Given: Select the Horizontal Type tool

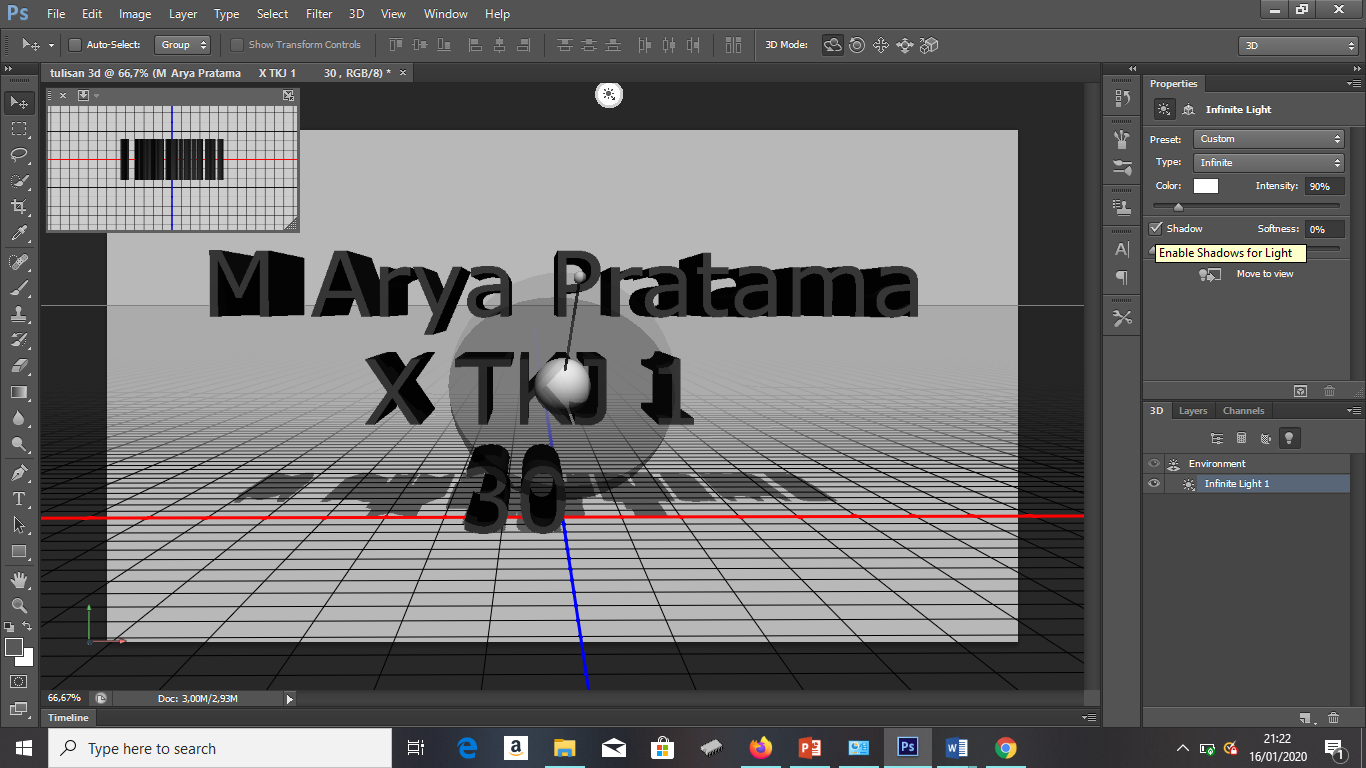Looking at the screenshot, I should [18, 497].
